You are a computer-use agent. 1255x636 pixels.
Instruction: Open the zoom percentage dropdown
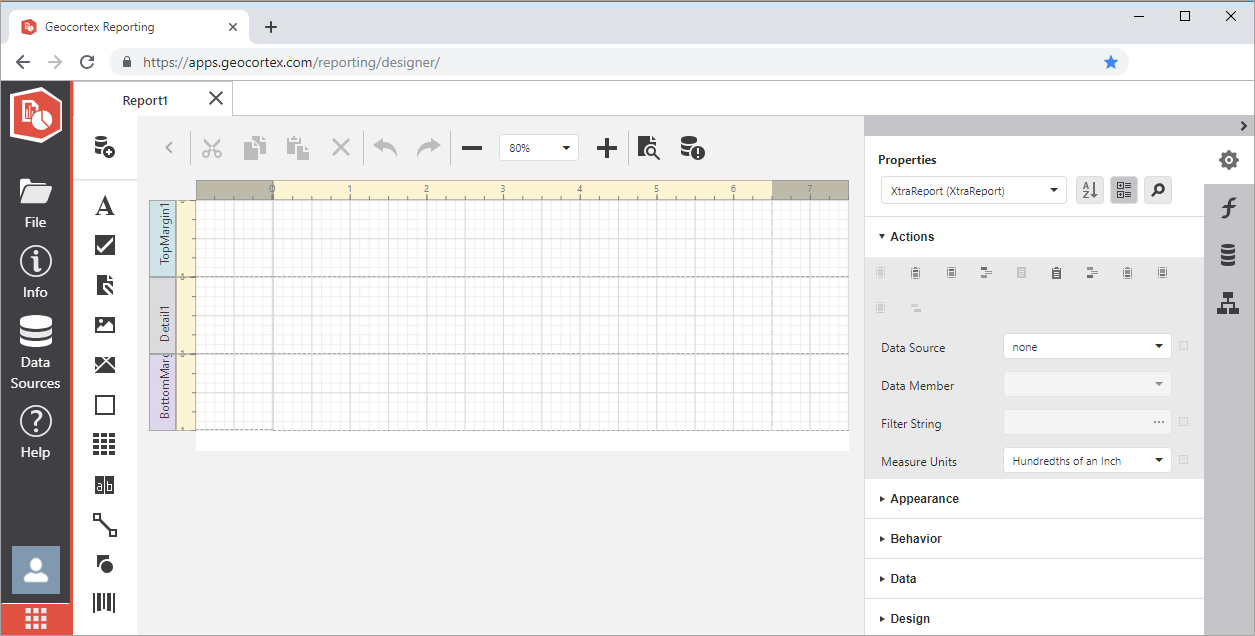[x=568, y=147]
